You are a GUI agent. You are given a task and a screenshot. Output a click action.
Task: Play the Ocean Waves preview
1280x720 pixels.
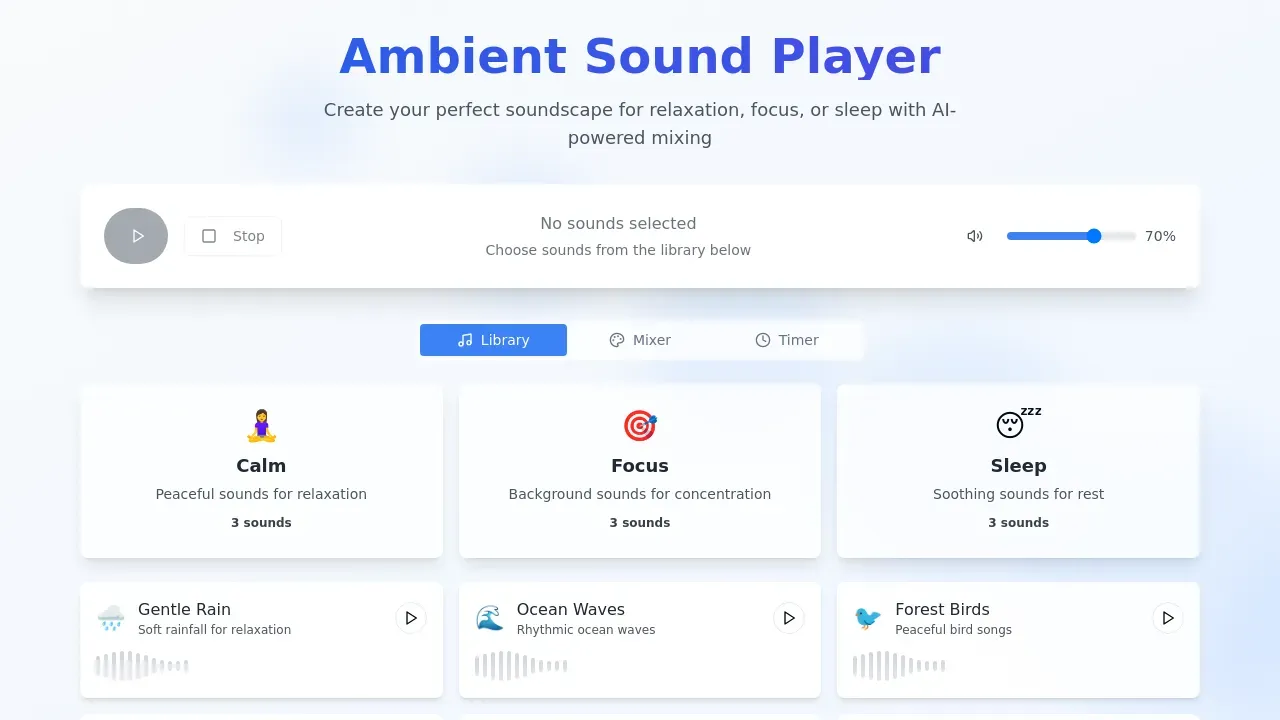789,618
